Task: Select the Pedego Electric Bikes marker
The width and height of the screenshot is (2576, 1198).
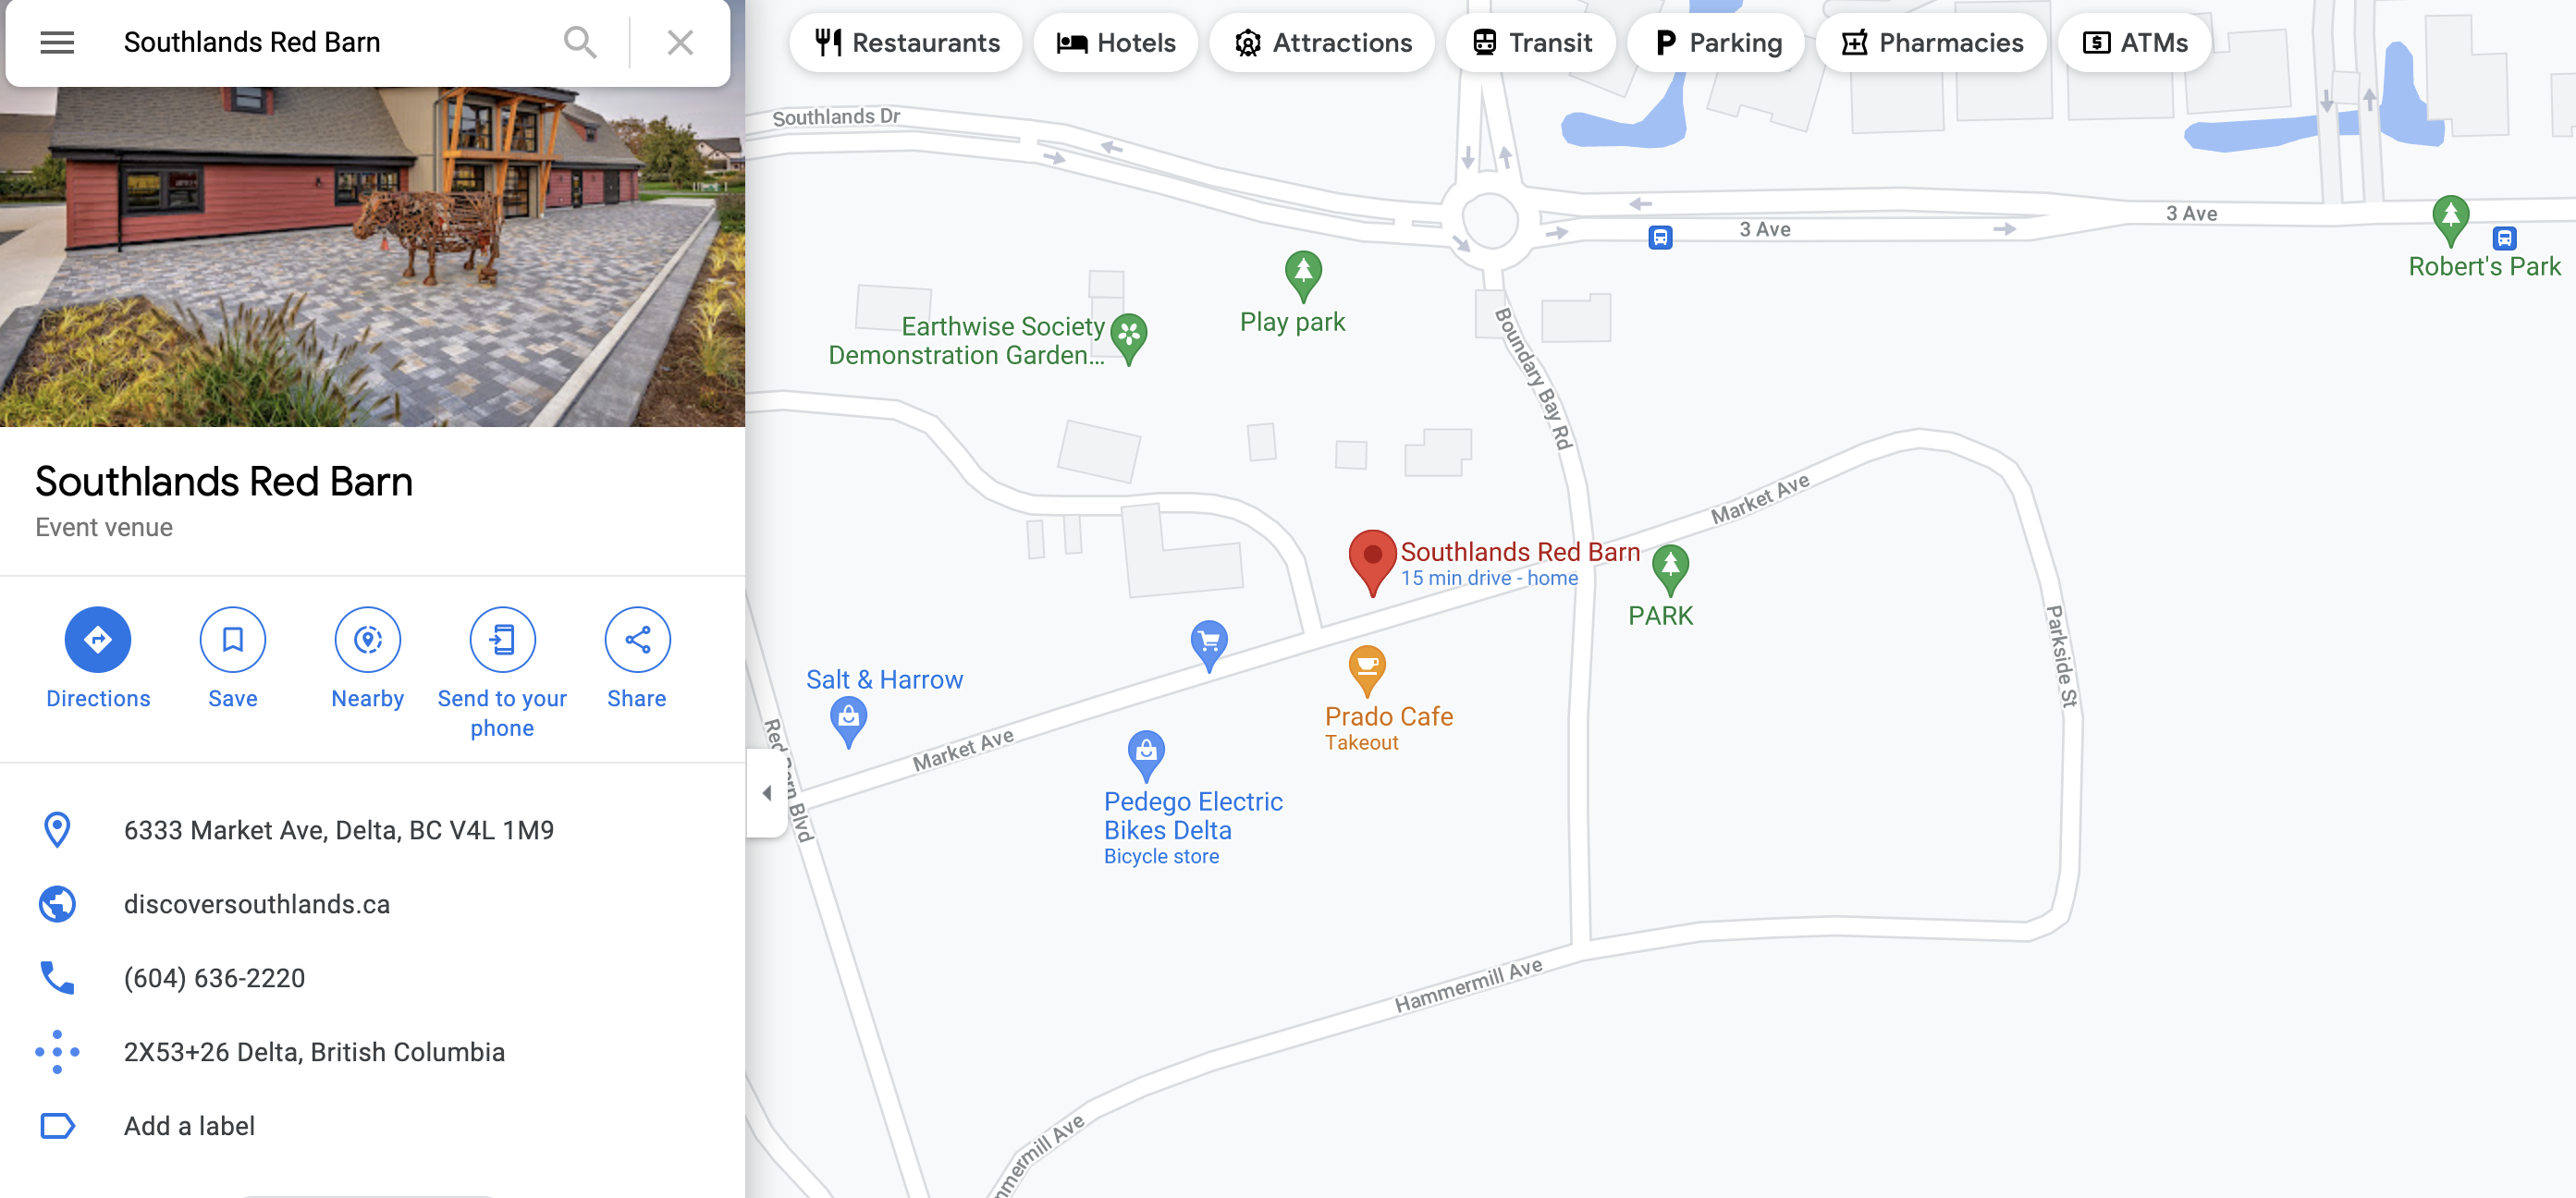Action: point(1146,756)
